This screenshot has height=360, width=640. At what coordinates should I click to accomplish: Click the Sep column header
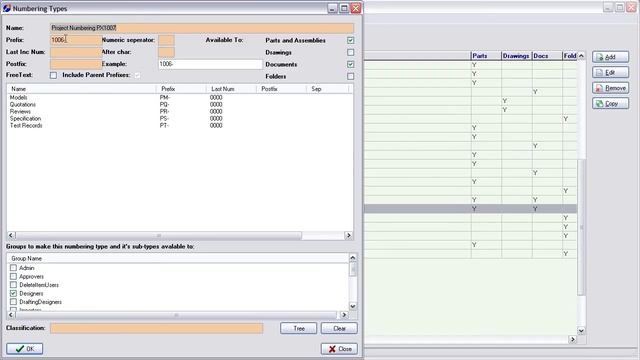point(328,89)
